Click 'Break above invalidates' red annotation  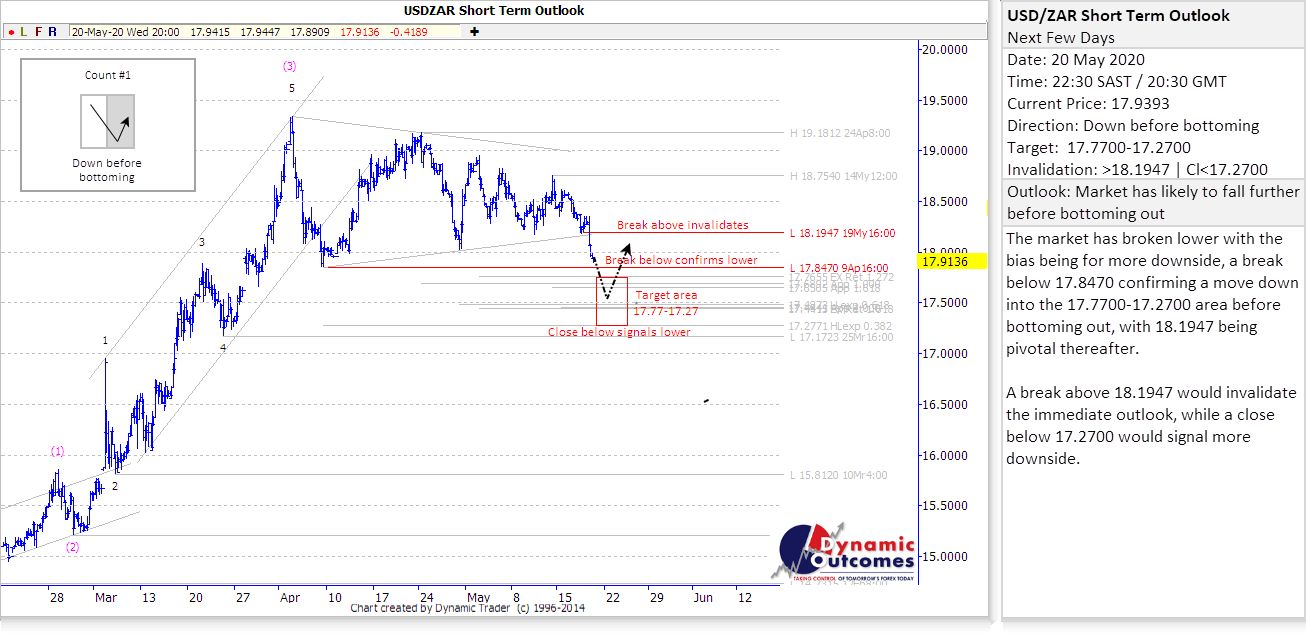pyautogui.click(x=682, y=225)
